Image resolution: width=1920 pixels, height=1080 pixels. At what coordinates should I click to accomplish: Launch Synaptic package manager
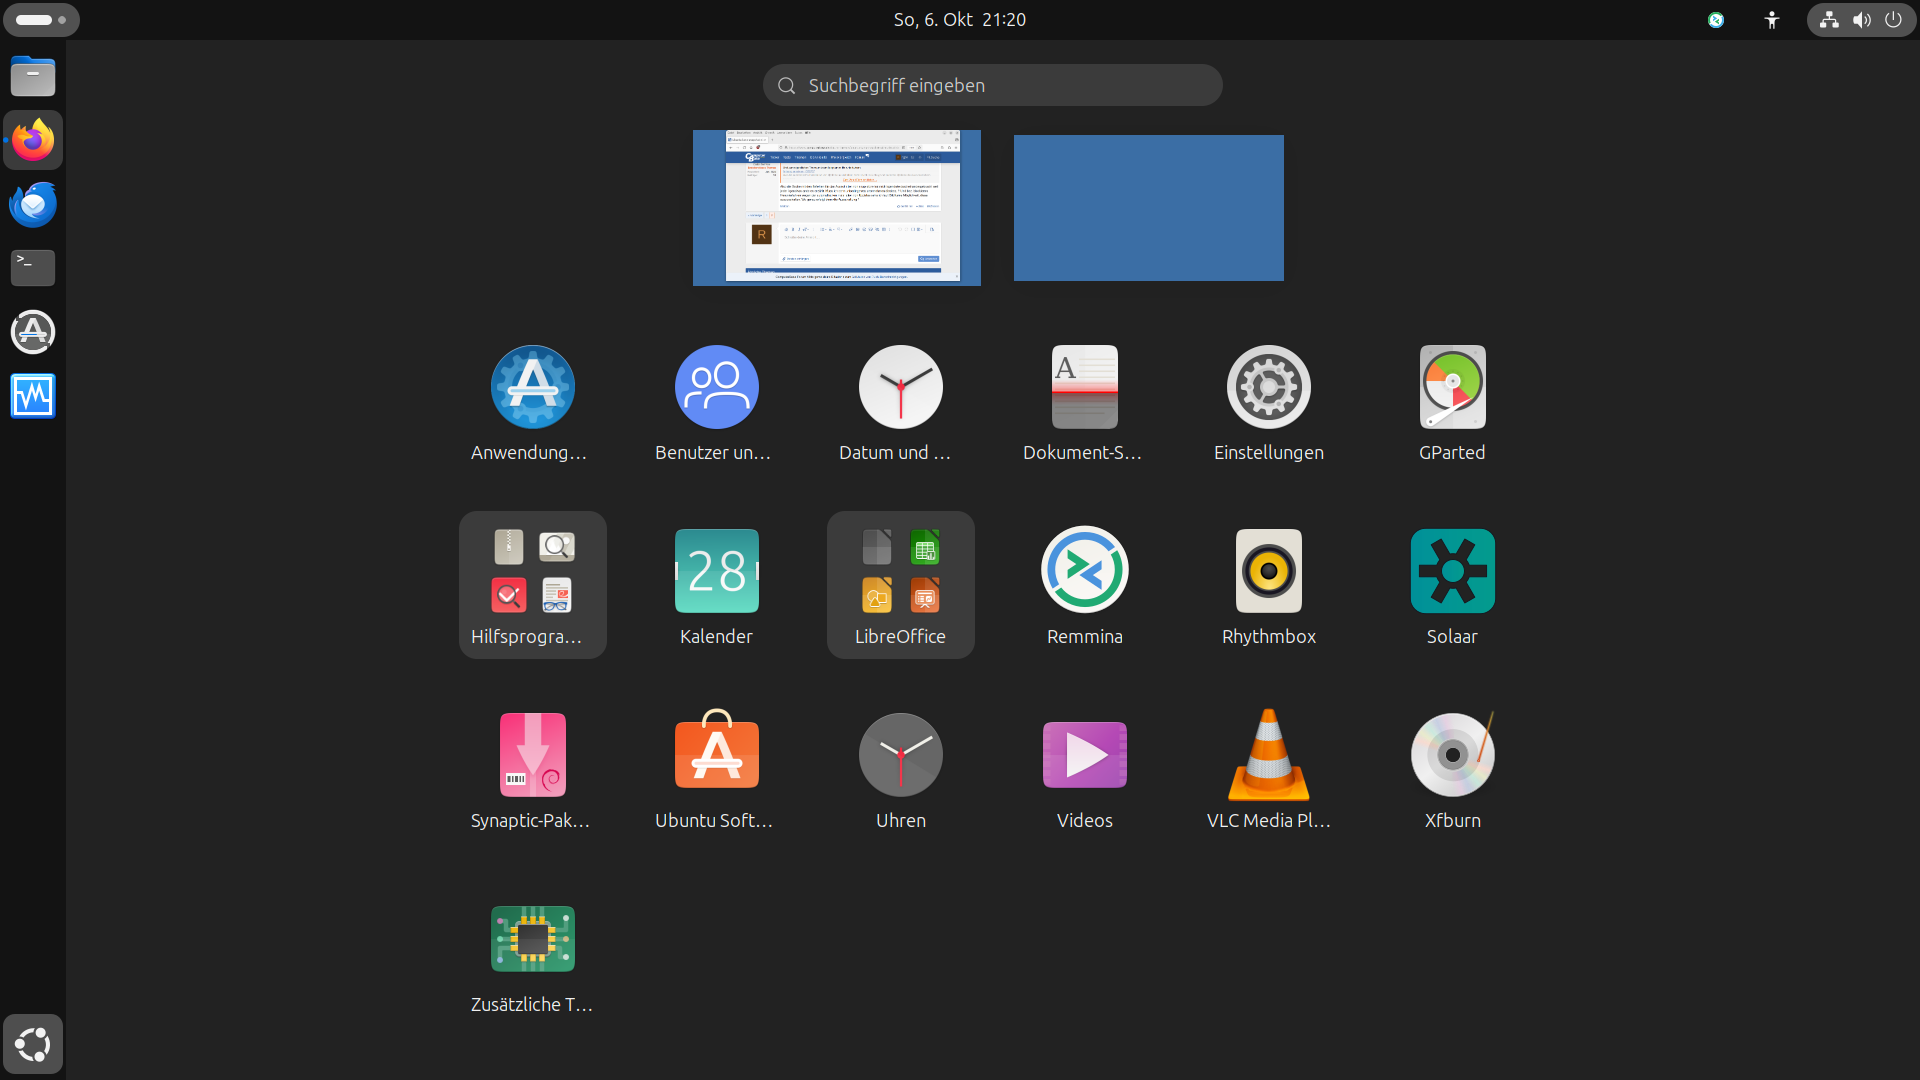(532, 755)
